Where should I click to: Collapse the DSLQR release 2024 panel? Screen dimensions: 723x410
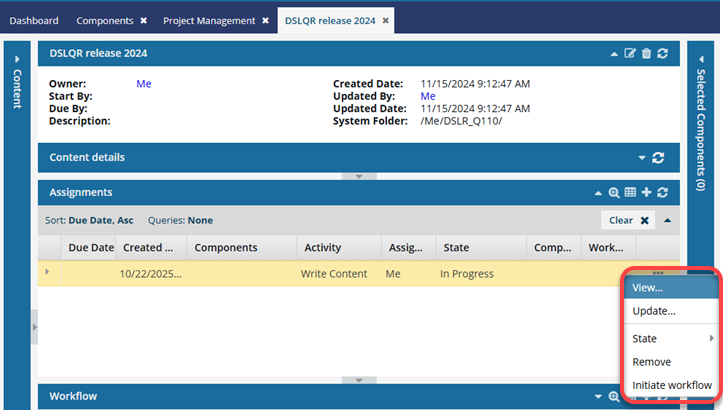point(615,53)
